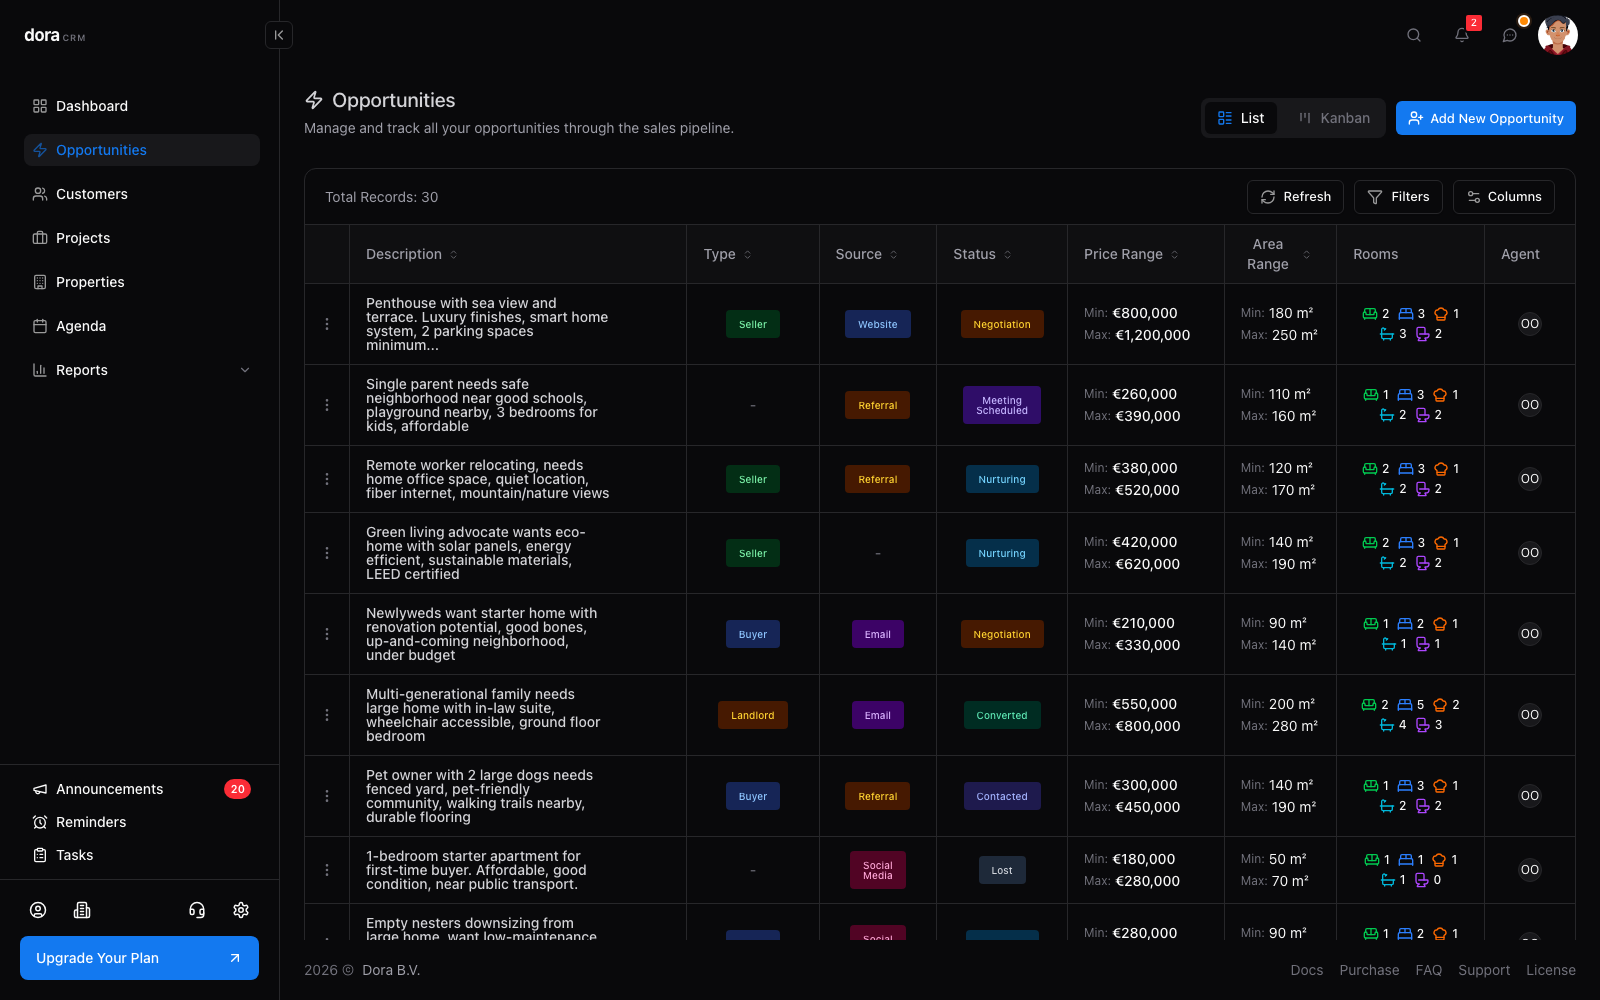Open Properties in sidebar
This screenshot has width=1600, height=1000.
(x=142, y=282)
